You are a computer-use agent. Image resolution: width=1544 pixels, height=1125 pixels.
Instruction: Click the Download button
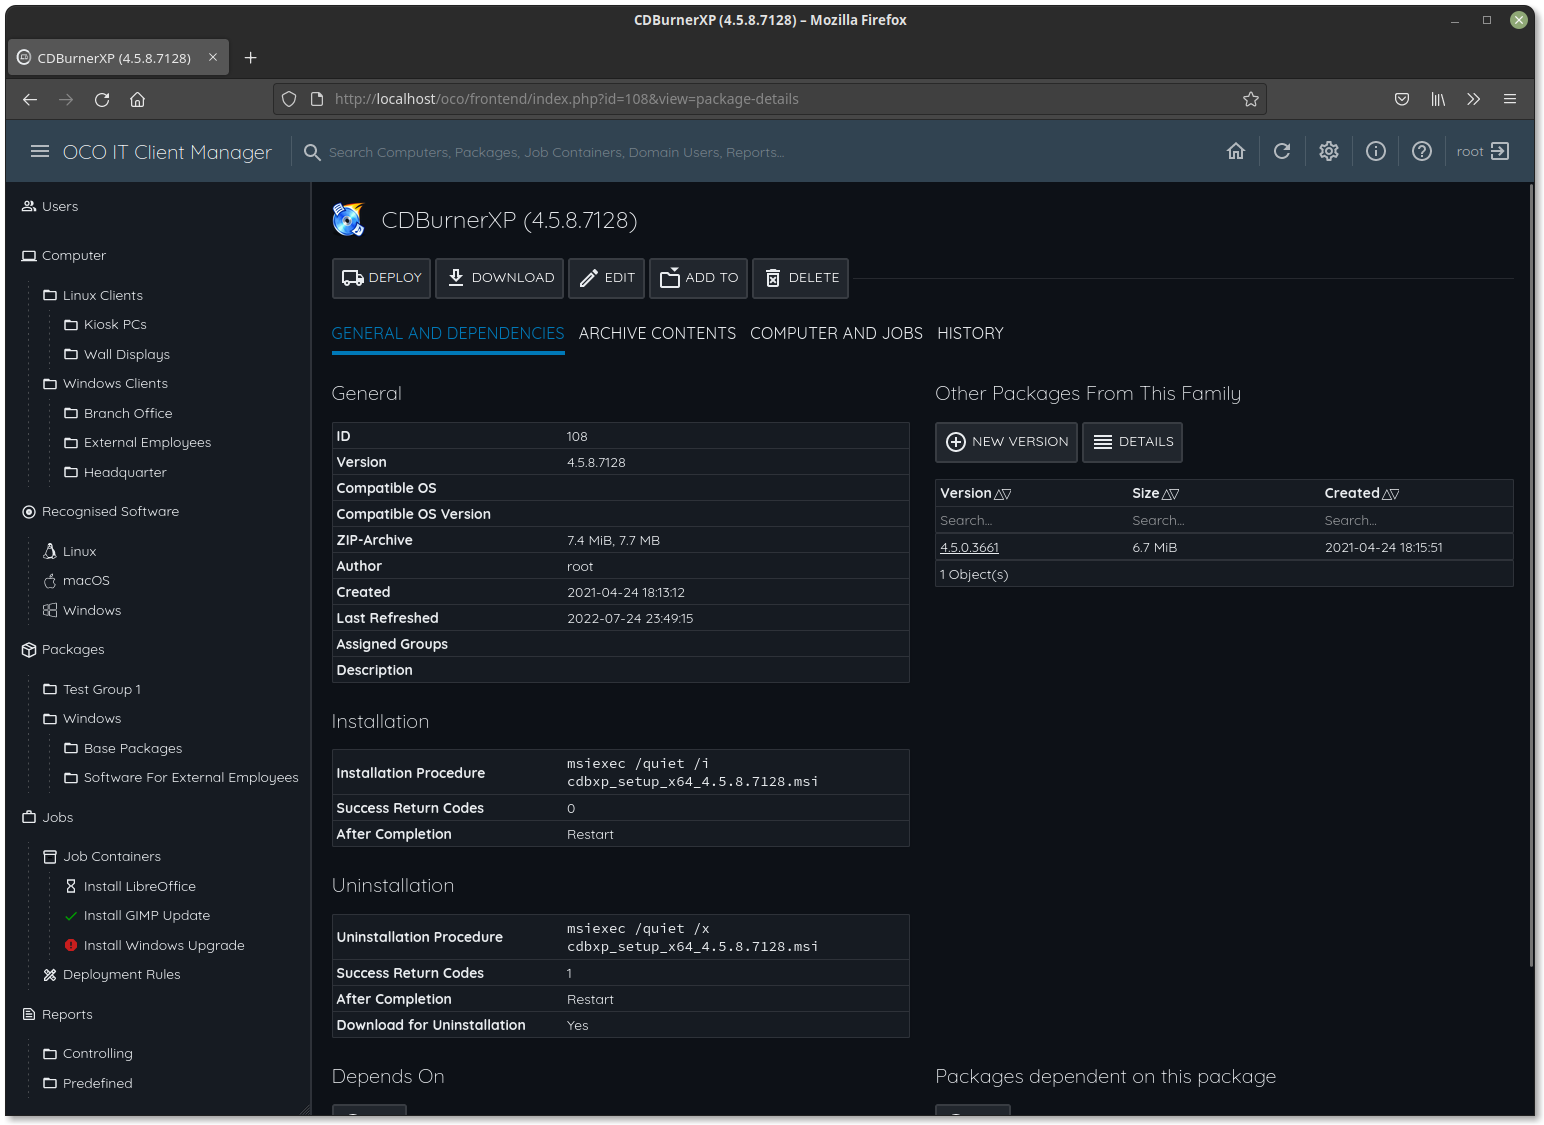[499, 278]
